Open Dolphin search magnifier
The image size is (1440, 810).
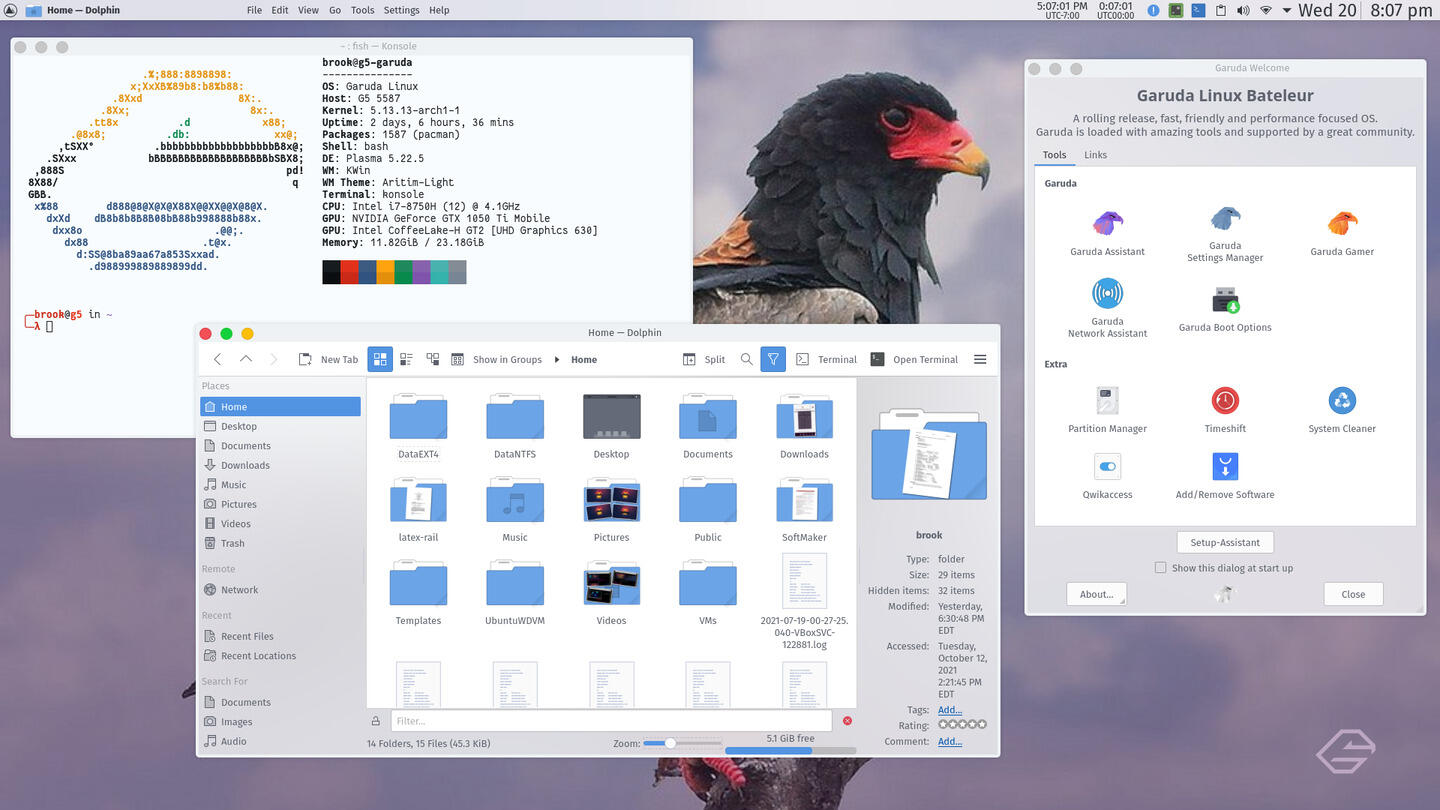(x=746, y=359)
